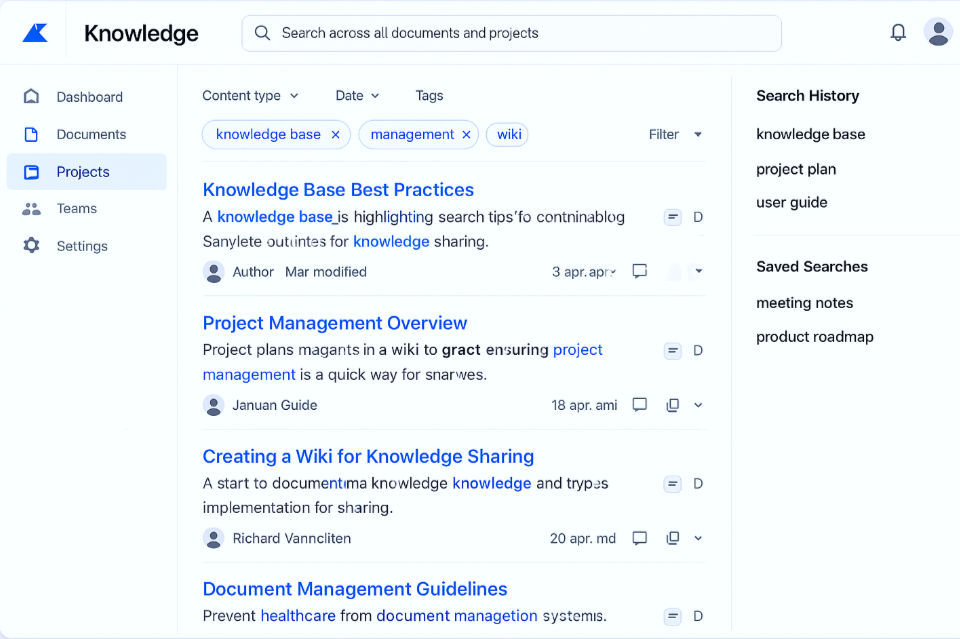960x639 pixels.
Task: Go to Teams in sidebar
Action: [x=86, y=208]
